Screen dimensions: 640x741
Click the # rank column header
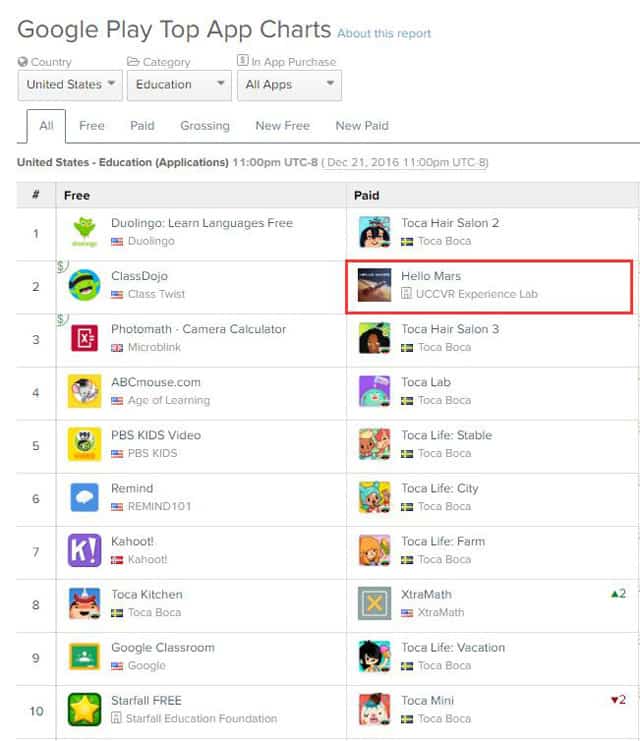coord(36,195)
